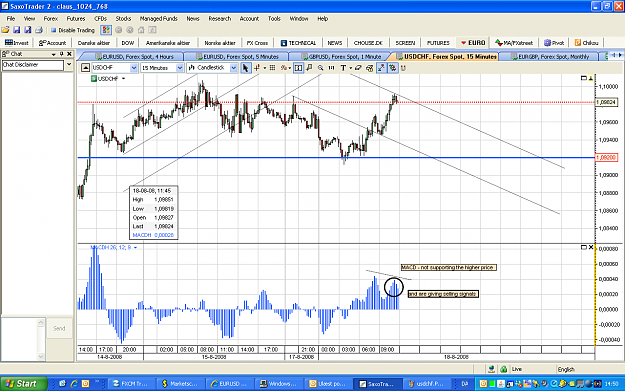
Task: Click the FUTURES workspace button
Action: point(438,43)
